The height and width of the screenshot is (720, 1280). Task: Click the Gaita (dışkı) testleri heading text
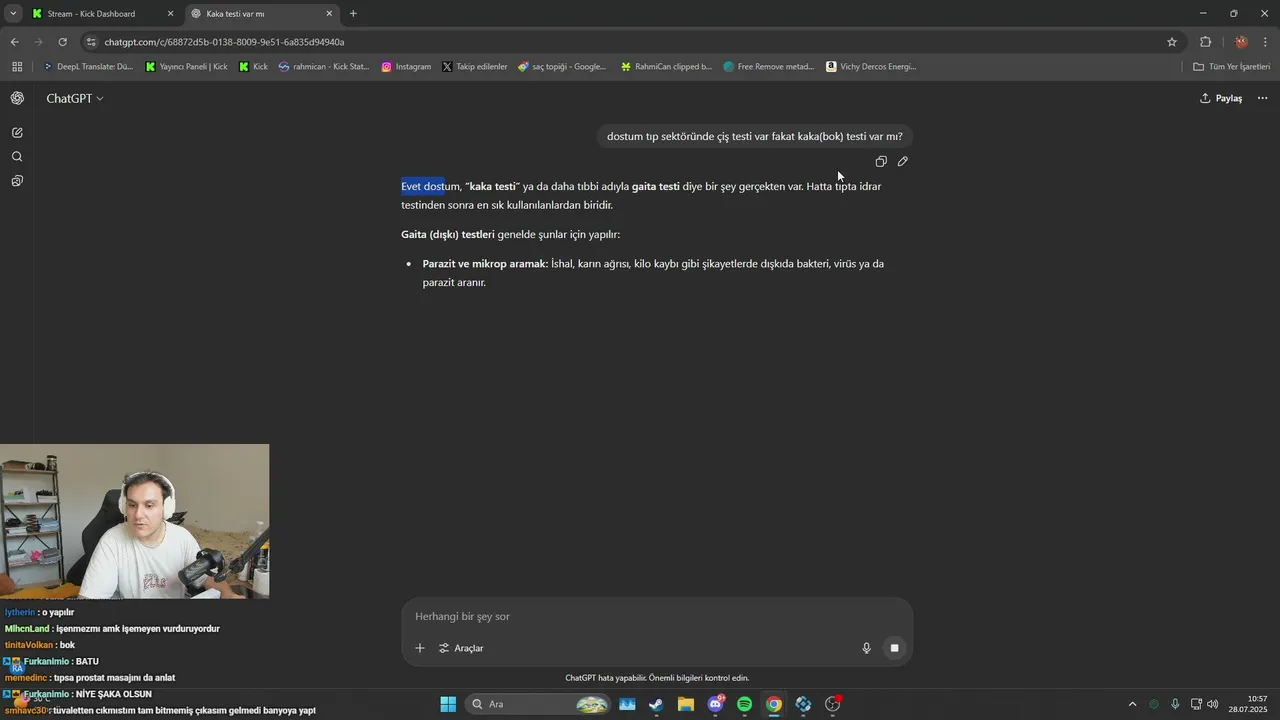[448, 234]
